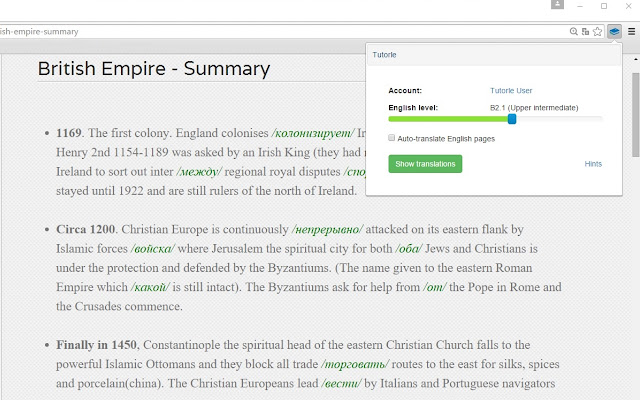The image size is (640, 400).
Task: Click the translation /торговать/
Action: (355, 364)
